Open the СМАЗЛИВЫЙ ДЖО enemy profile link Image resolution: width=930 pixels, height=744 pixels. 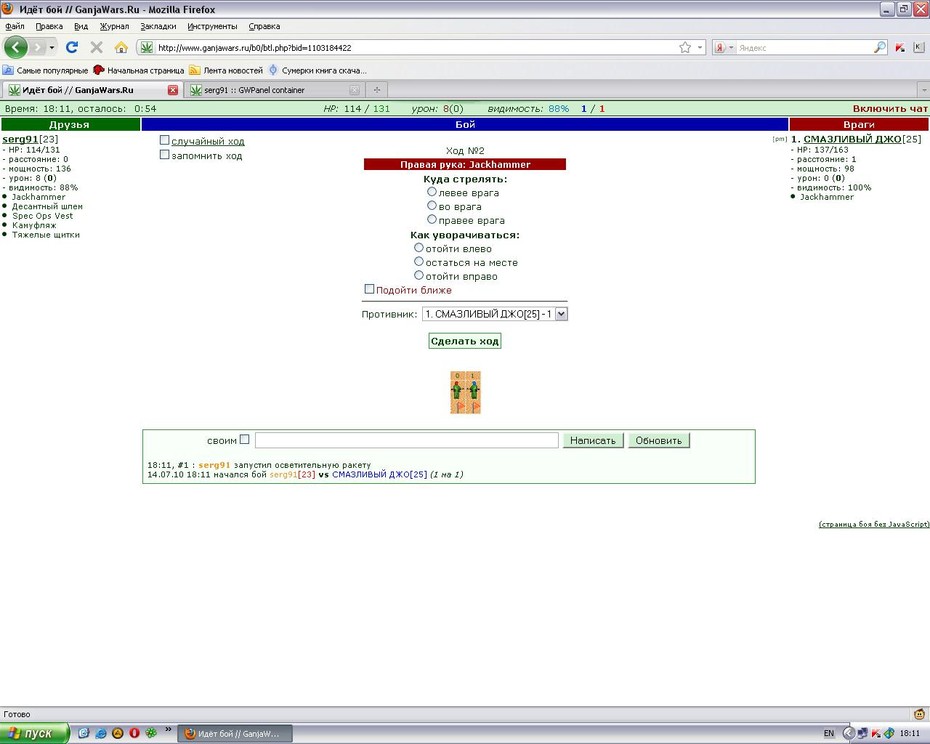pyautogui.click(x=852, y=139)
